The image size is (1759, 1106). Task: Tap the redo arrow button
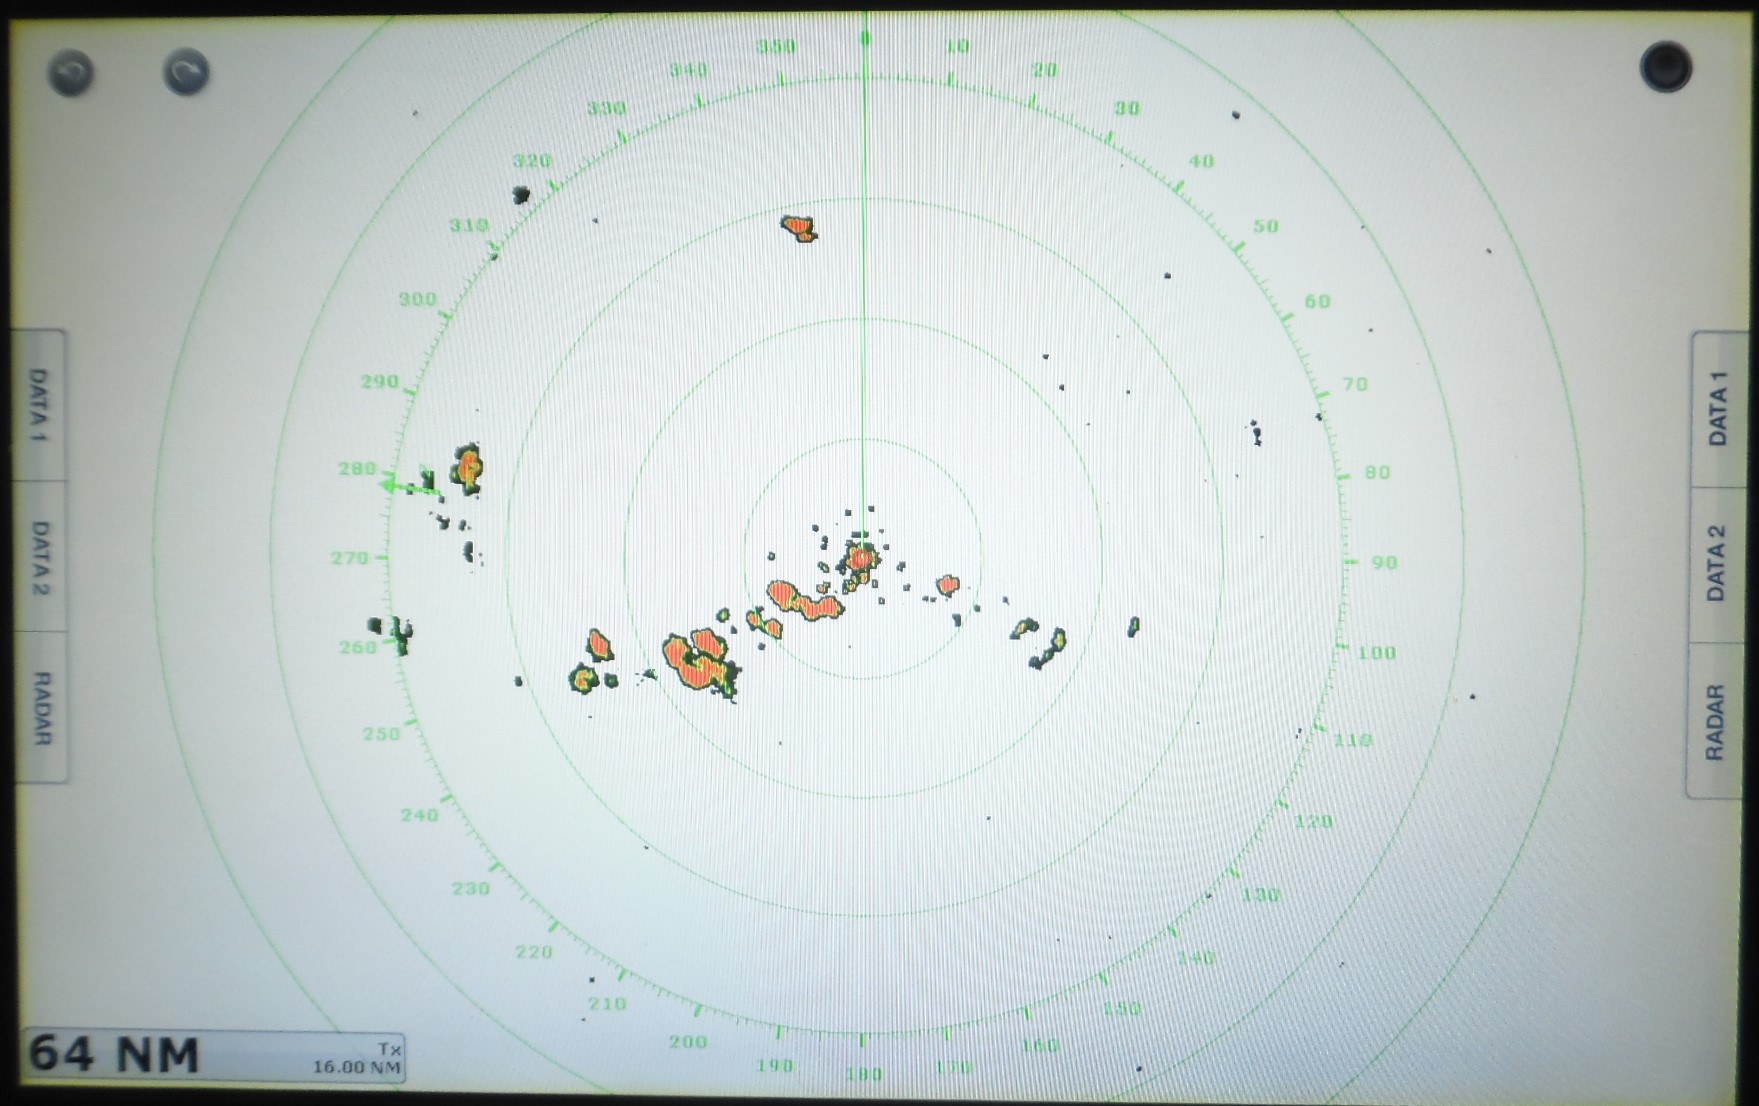[186, 72]
